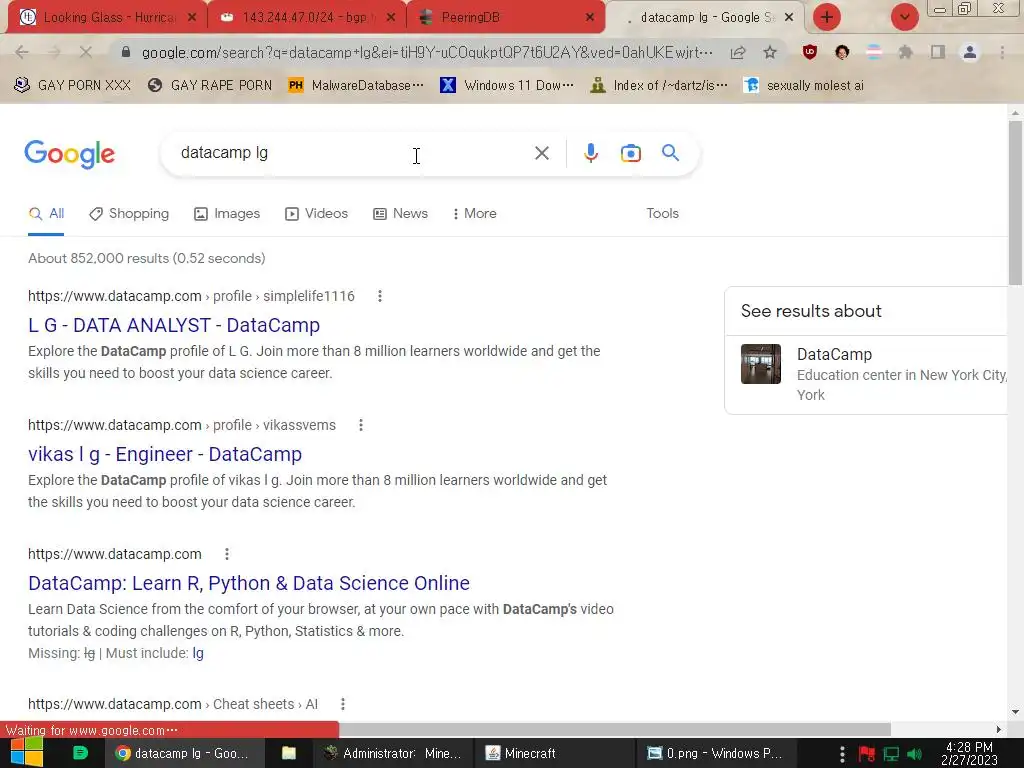The image size is (1024, 768).
Task: Search by image with the camera icon
Action: coord(630,153)
